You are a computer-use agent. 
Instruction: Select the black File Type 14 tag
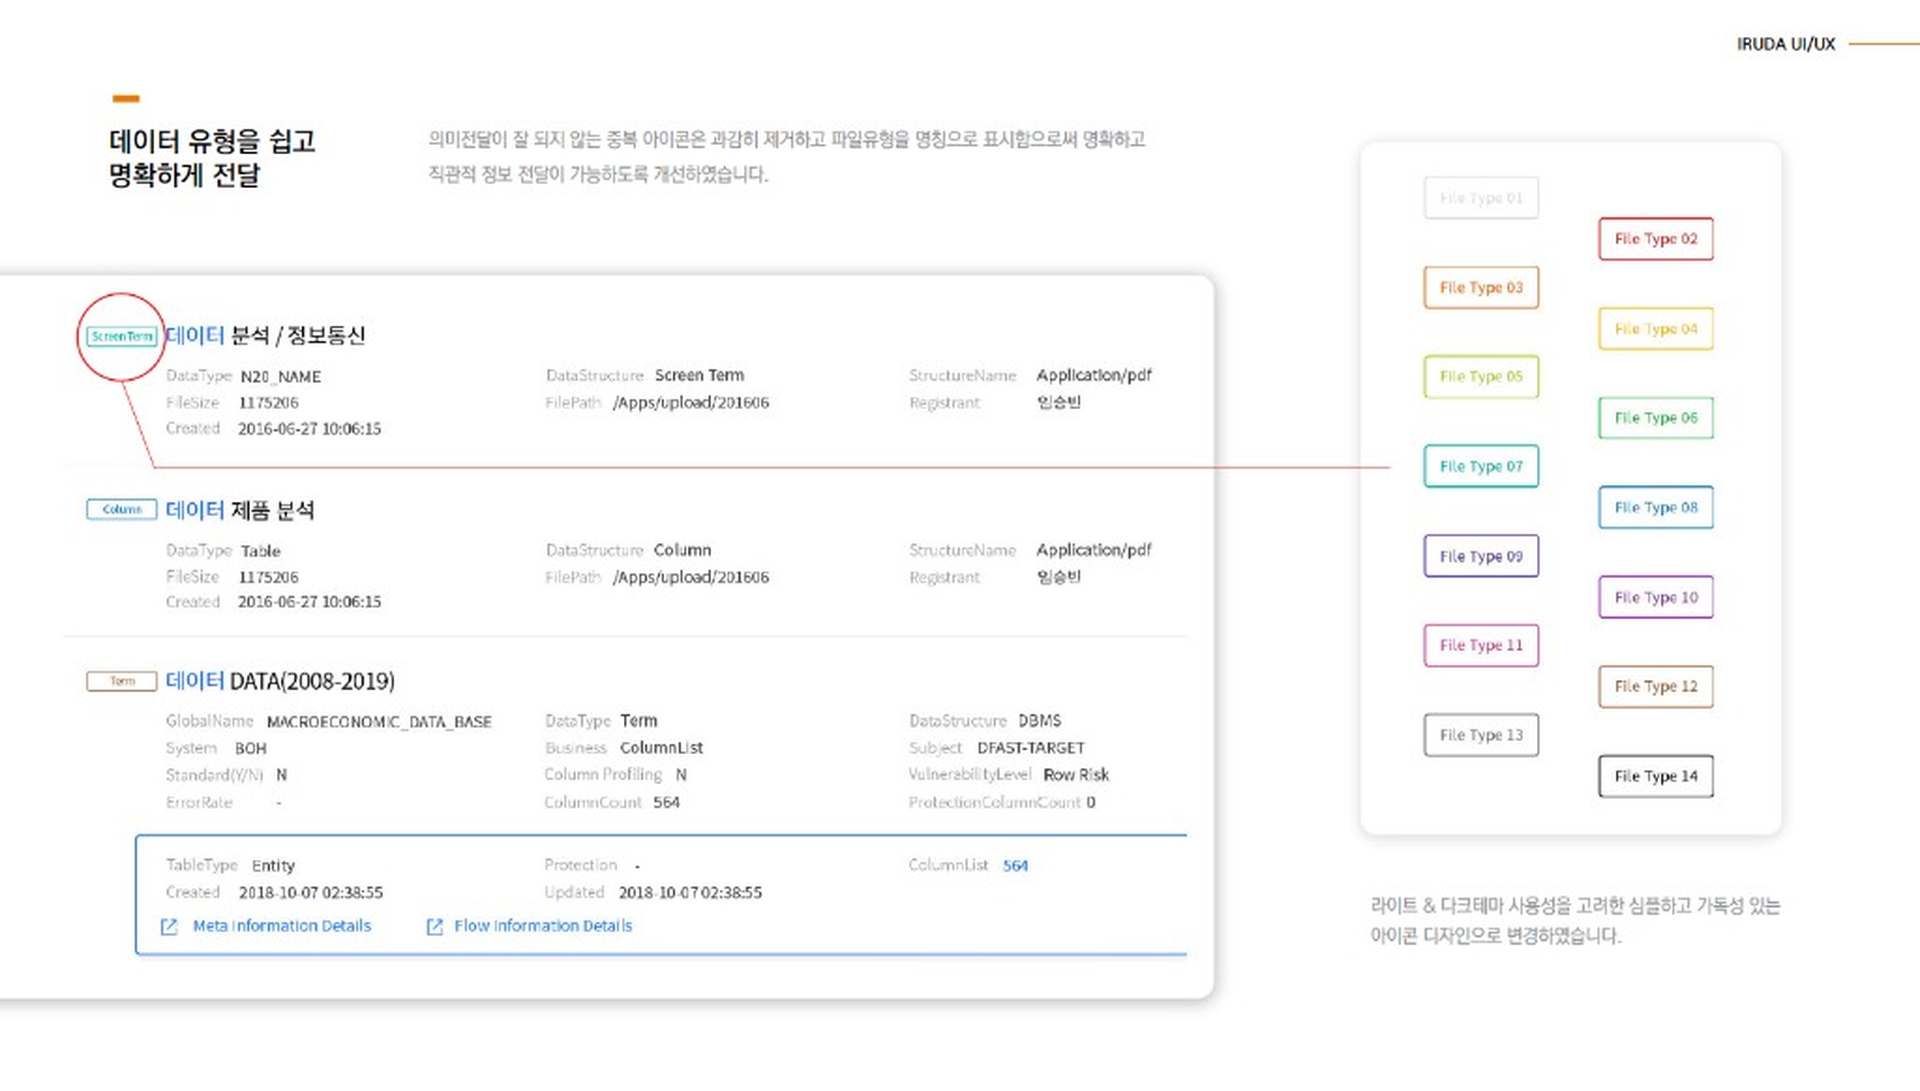(x=1656, y=777)
